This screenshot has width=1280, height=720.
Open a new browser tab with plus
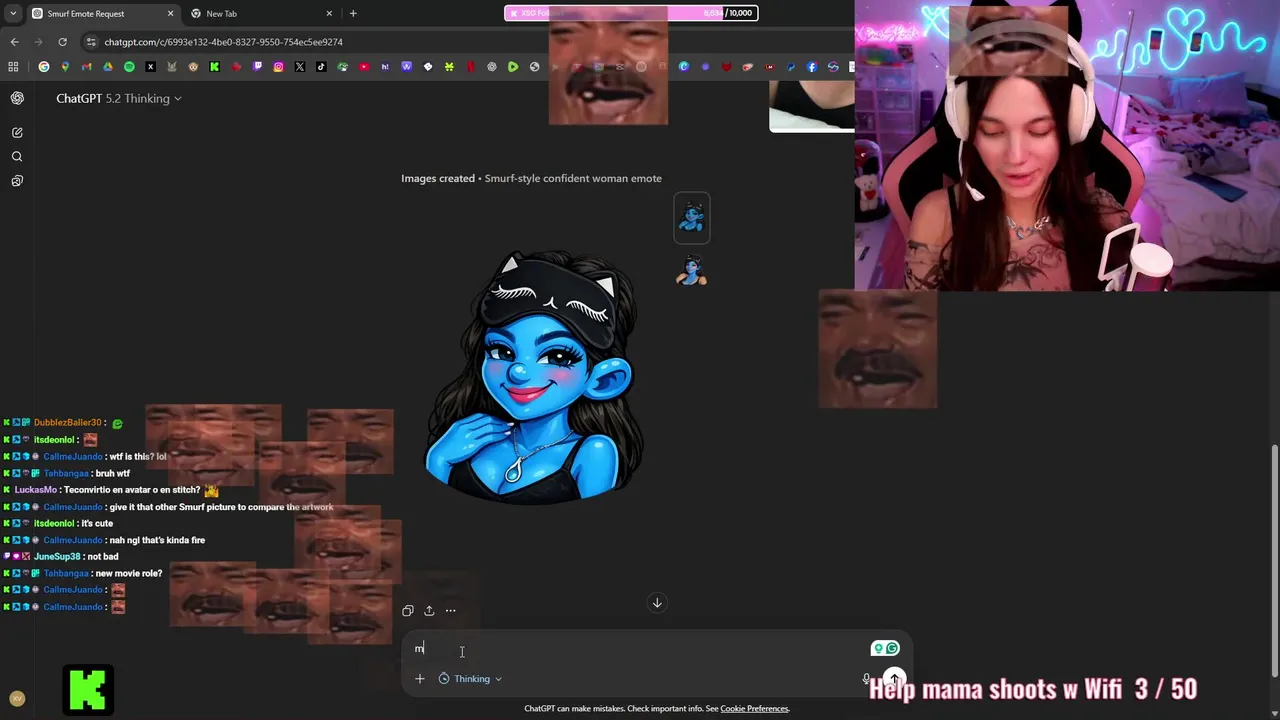(x=353, y=14)
